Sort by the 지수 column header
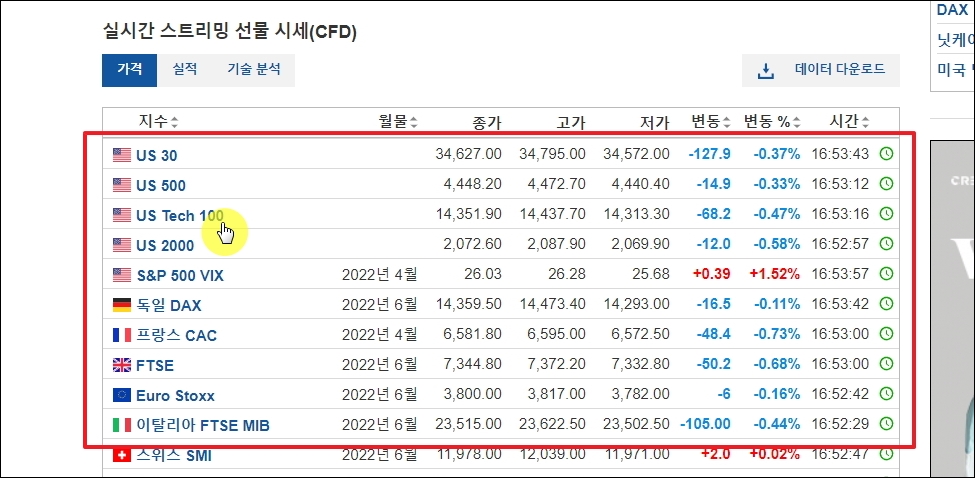This screenshot has width=975, height=478. [158, 122]
